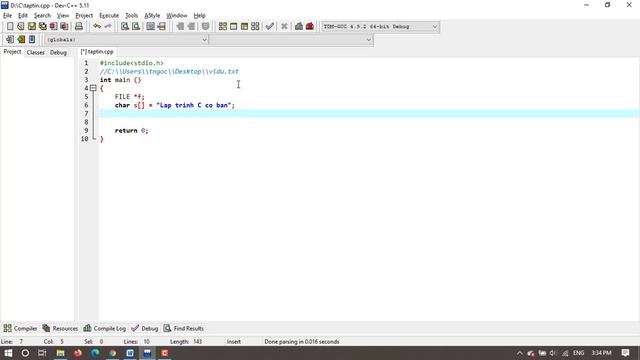This screenshot has height=360, width=640.
Task: Switch to the Project side tab
Action: click(x=12, y=52)
